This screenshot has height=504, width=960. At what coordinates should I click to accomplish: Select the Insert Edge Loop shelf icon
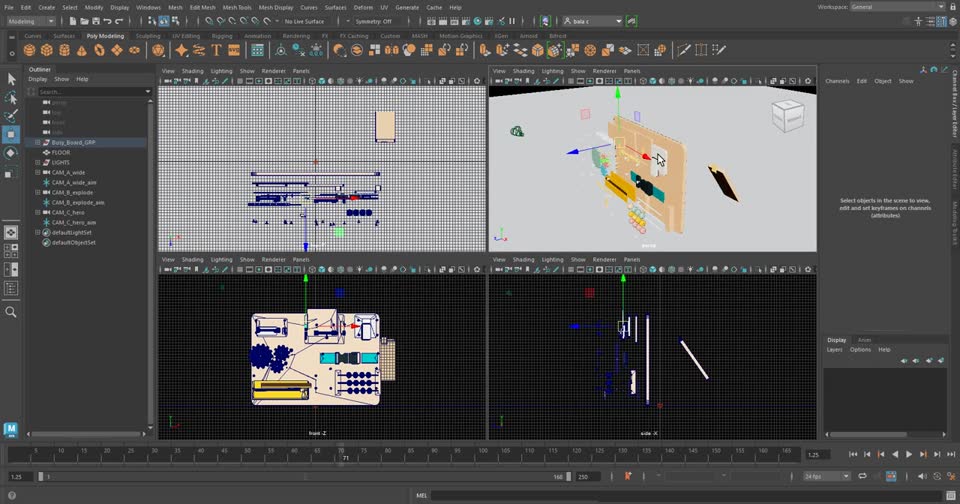(701, 50)
